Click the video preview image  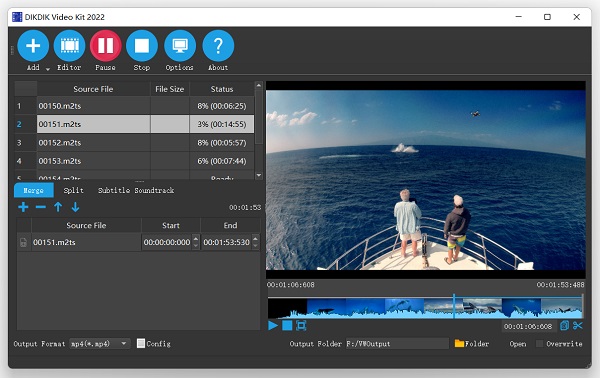pos(426,180)
